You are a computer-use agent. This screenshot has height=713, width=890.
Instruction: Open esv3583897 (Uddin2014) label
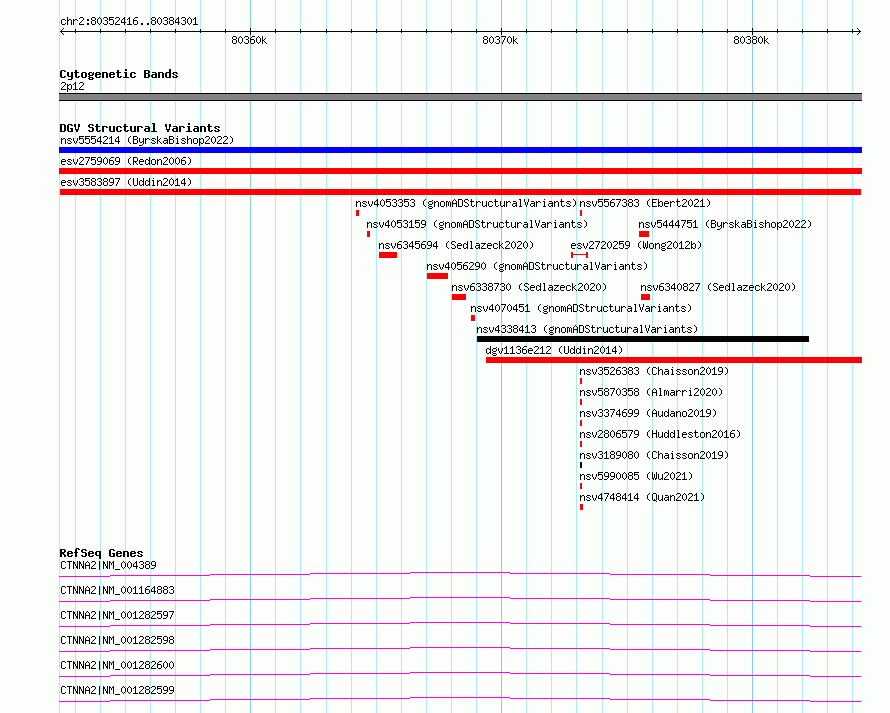126,182
